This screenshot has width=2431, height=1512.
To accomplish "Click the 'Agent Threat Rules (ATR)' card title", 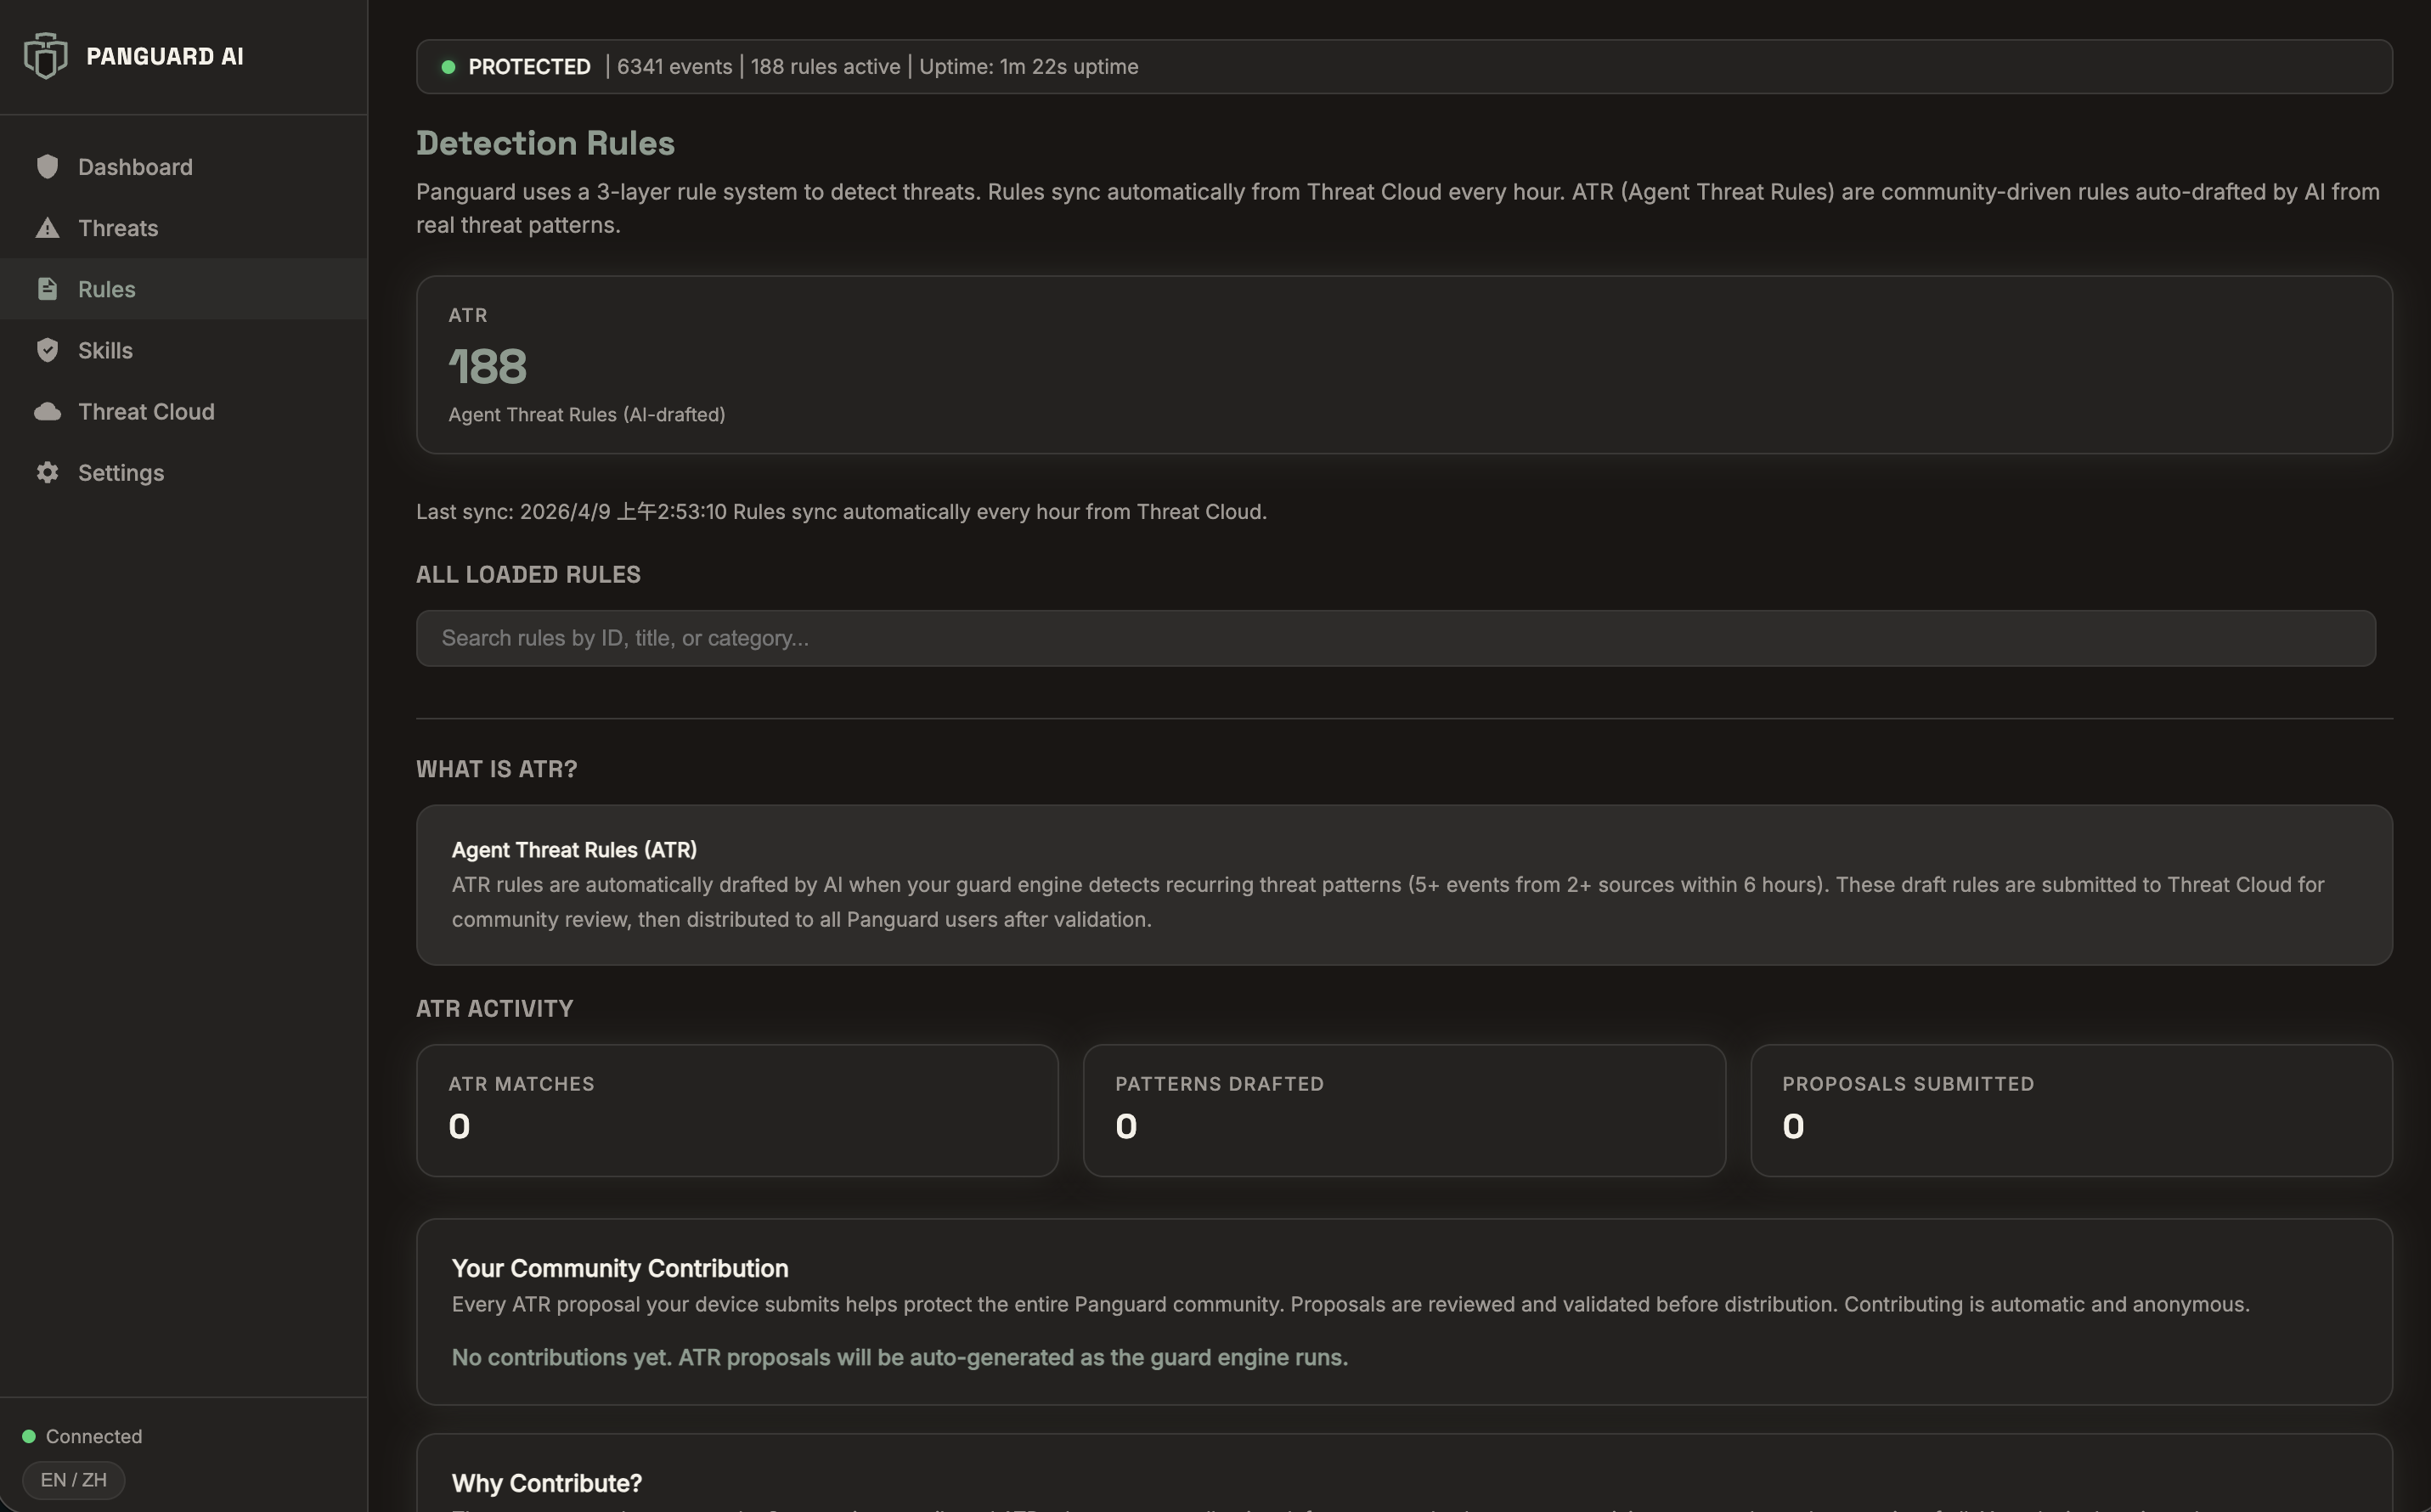I will pyautogui.click(x=574, y=850).
